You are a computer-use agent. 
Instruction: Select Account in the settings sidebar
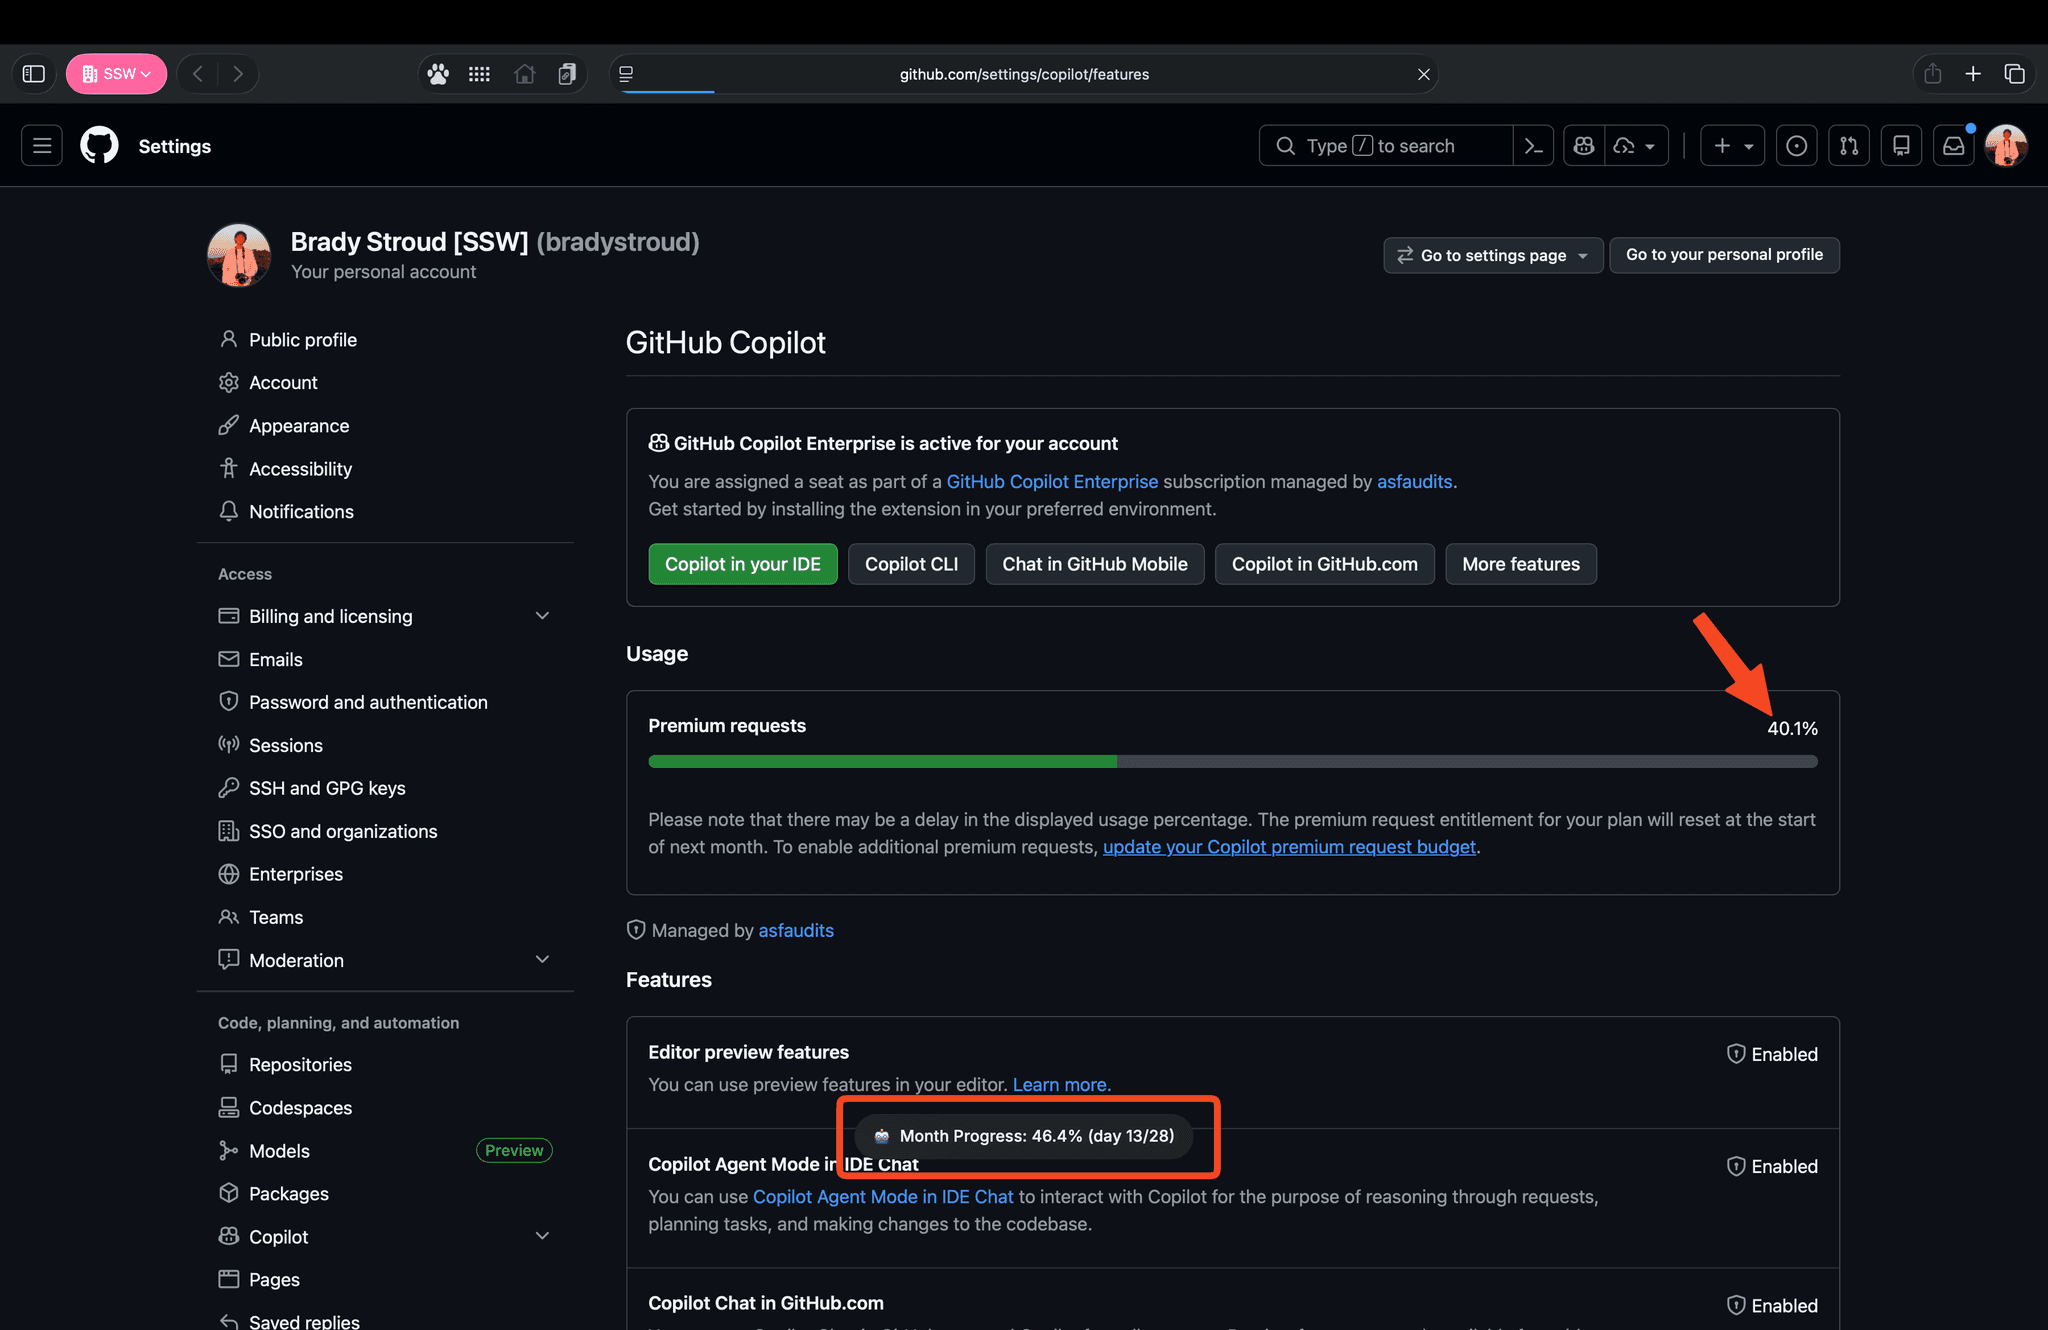[x=282, y=382]
